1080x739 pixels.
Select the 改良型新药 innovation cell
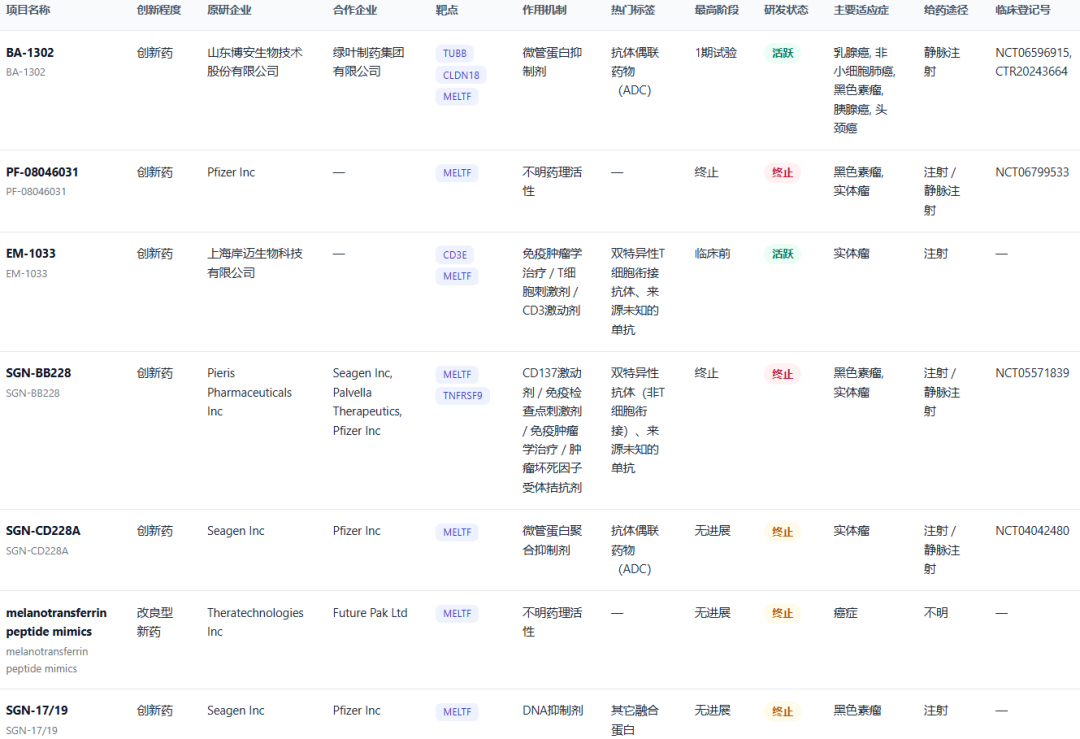154,622
